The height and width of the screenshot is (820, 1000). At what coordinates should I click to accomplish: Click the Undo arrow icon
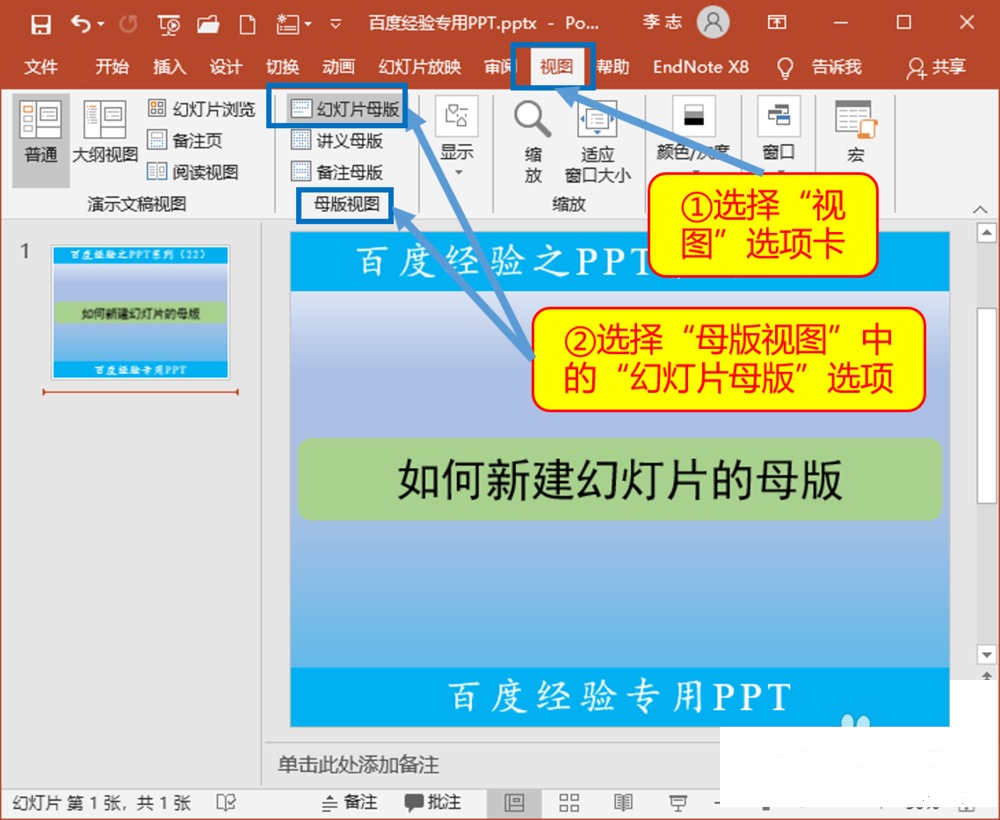pos(80,24)
